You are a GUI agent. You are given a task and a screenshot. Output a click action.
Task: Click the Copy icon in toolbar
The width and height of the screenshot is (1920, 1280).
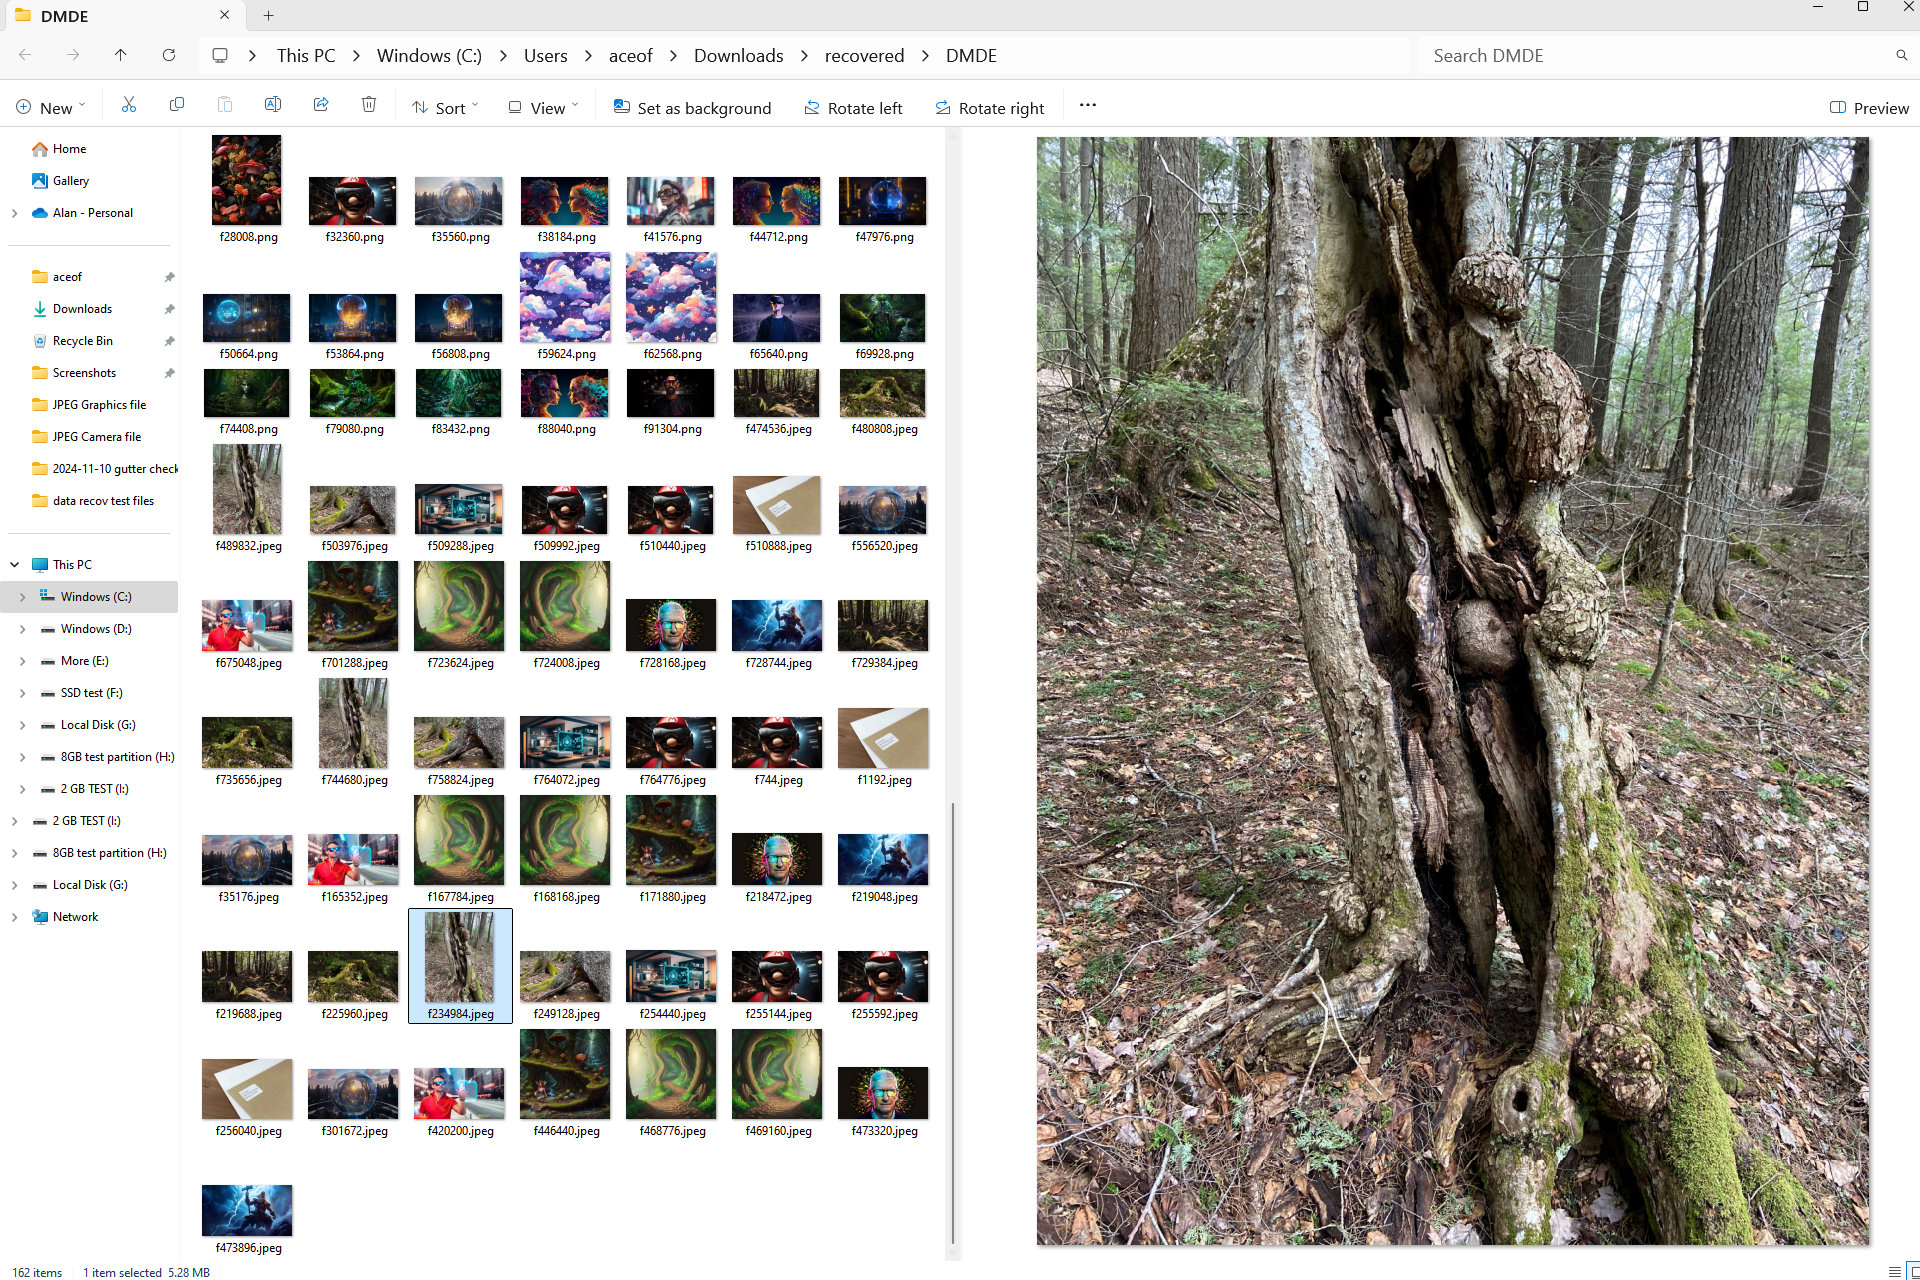coord(177,106)
